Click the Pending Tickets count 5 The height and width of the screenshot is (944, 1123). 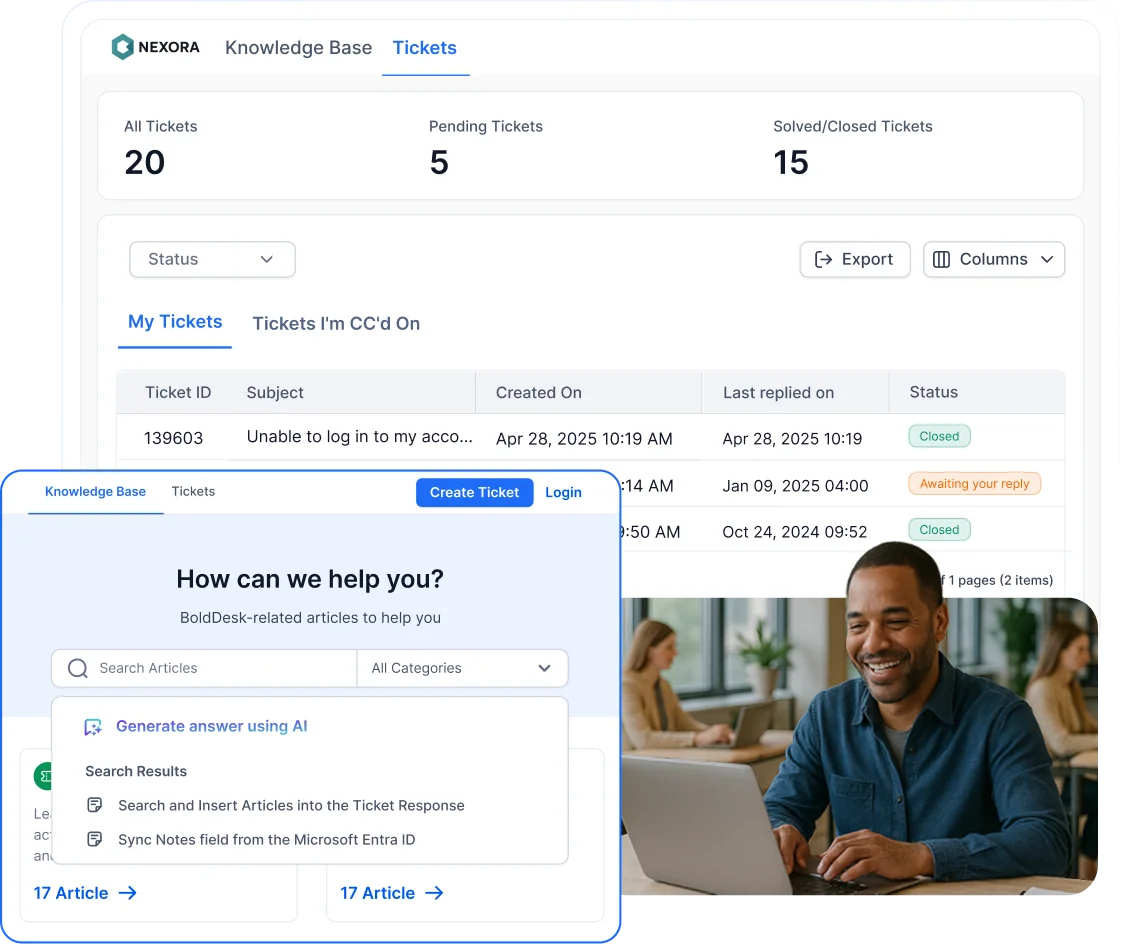click(439, 162)
